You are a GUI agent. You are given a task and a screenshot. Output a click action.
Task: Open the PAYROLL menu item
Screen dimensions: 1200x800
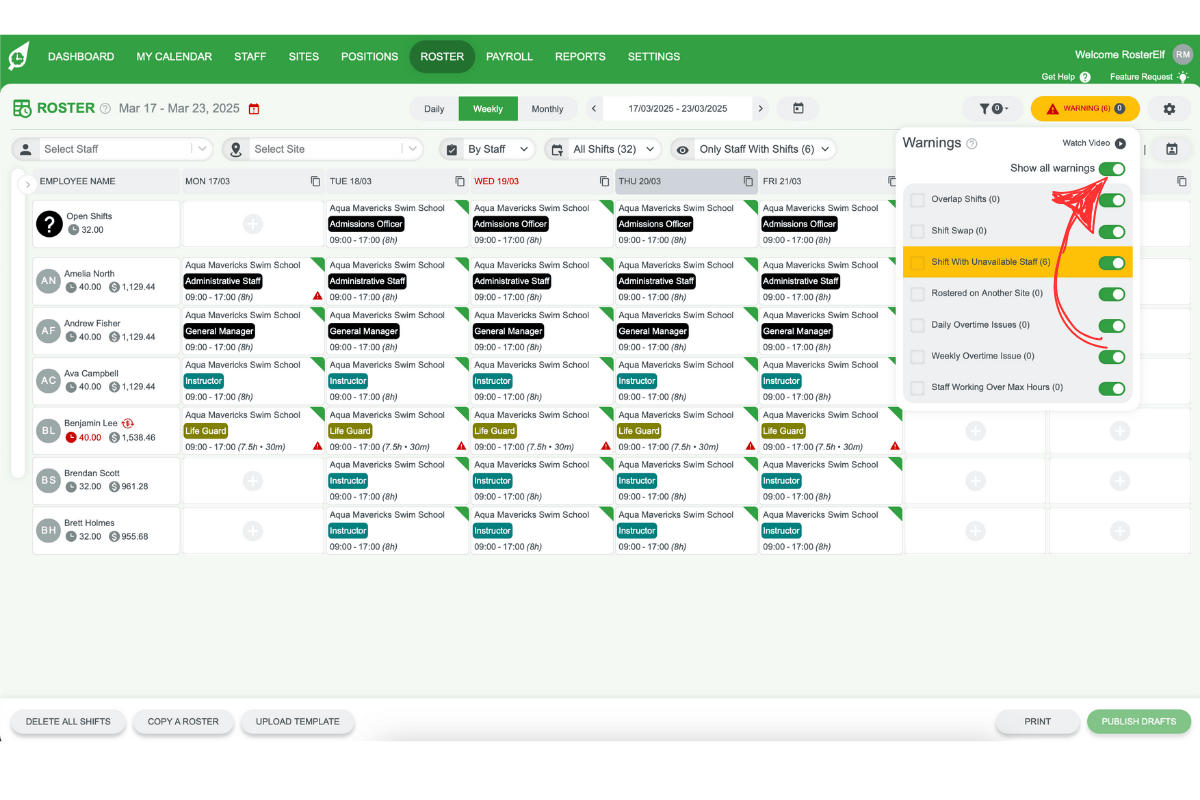pyautogui.click(x=510, y=57)
